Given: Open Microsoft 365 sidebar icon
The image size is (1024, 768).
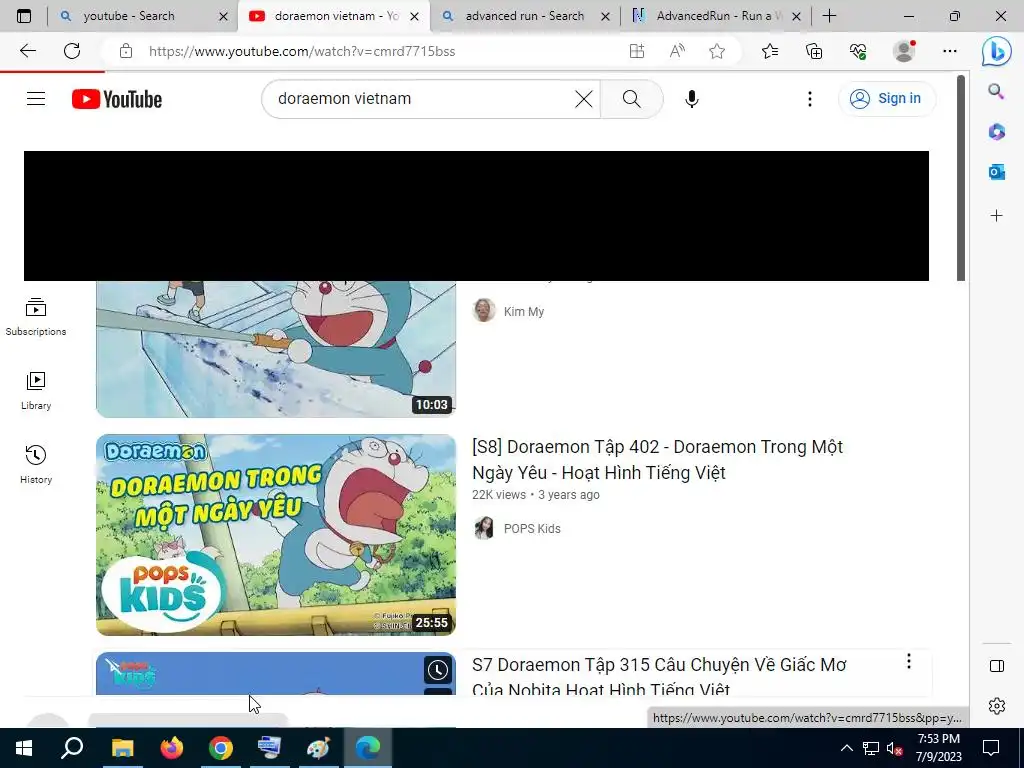Looking at the screenshot, I should 996,132.
